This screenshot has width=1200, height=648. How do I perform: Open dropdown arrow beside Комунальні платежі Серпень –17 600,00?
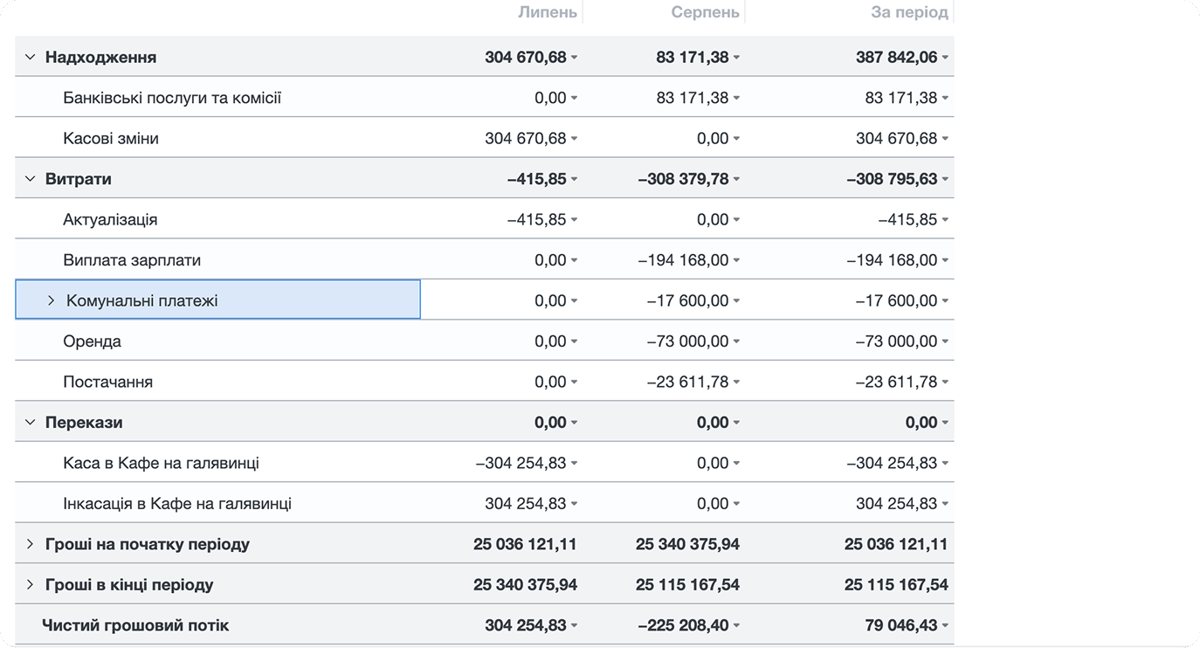(x=737, y=301)
